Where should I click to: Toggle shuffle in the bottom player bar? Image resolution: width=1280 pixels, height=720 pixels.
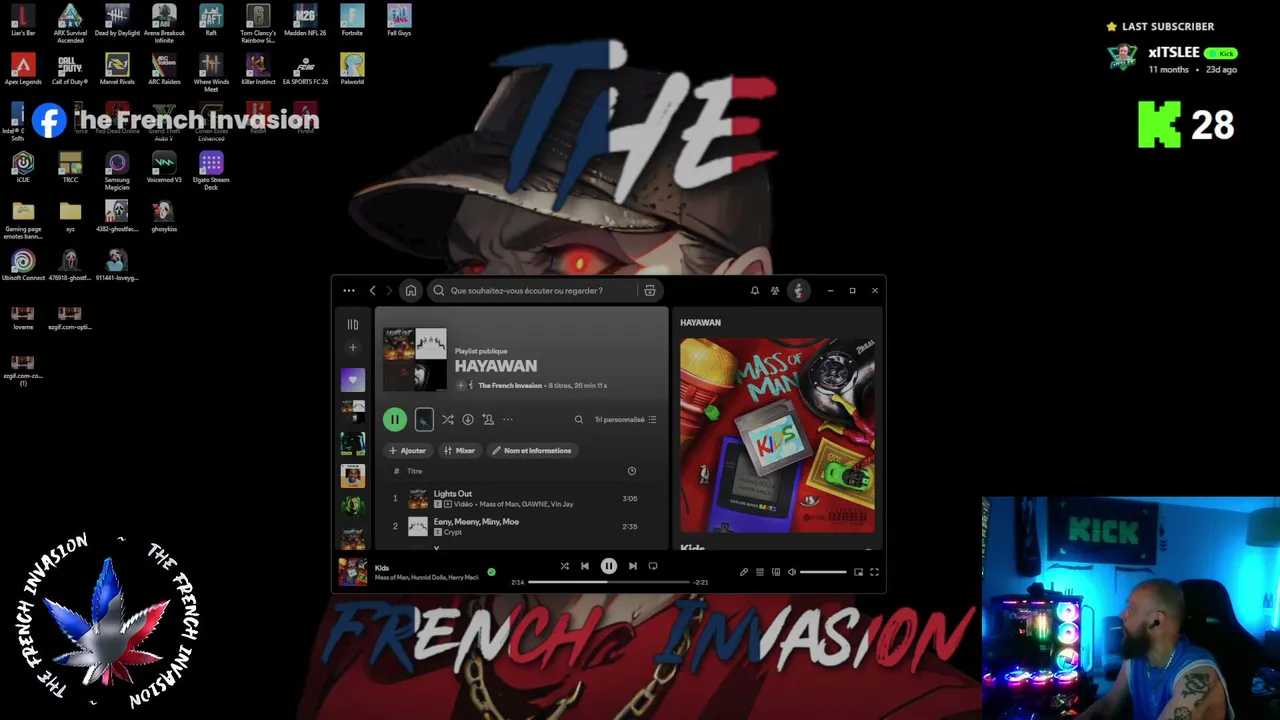564,566
